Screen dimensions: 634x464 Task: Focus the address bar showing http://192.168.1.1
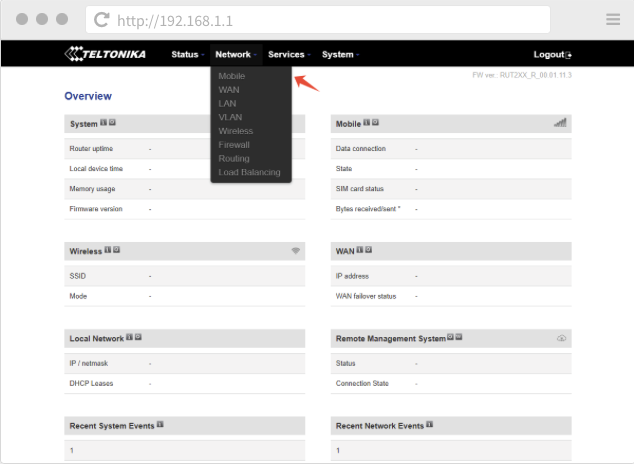pyautogui.click(x=318, y=20)
